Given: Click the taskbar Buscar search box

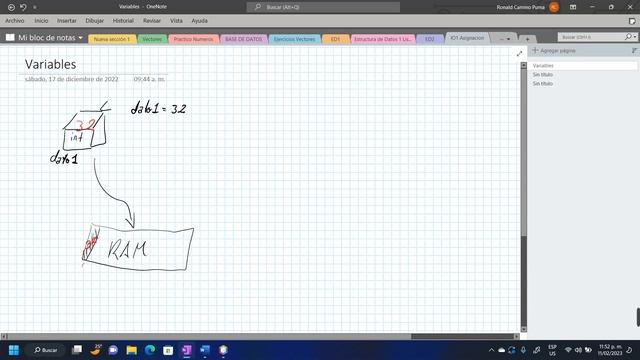Looking at the screenshot, I should coord(45,350).
